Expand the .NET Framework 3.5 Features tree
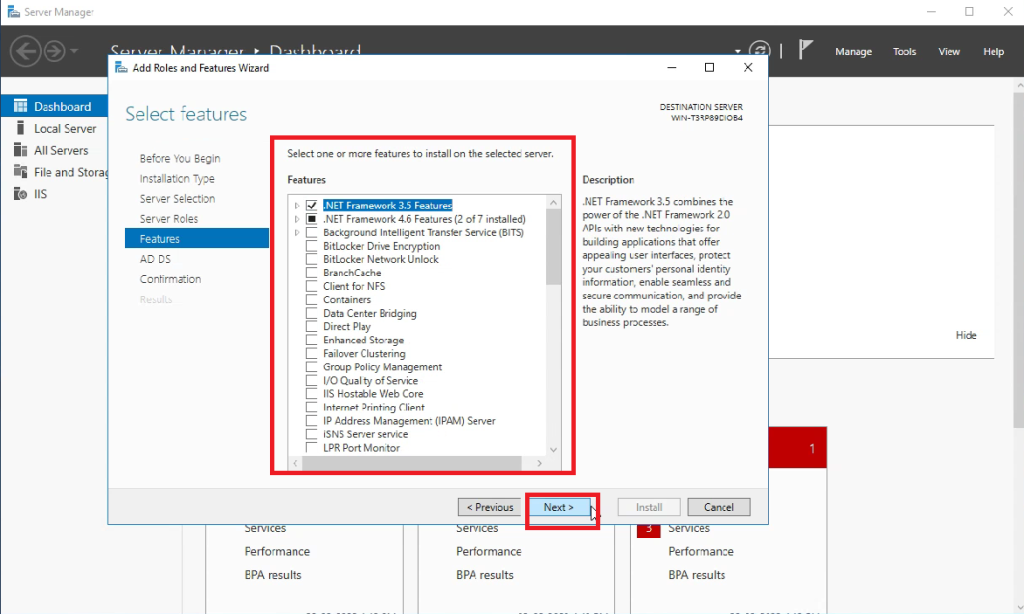Viewport: 1024px width, 614px height. [297, 204]
